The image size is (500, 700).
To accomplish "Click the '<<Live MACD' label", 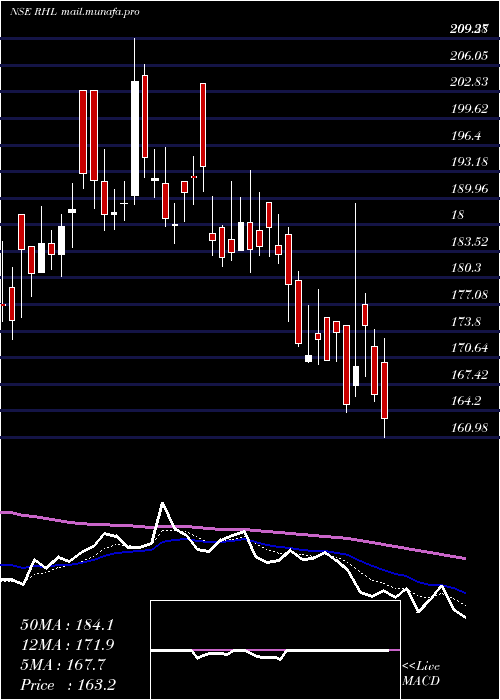I will point(421,673).
